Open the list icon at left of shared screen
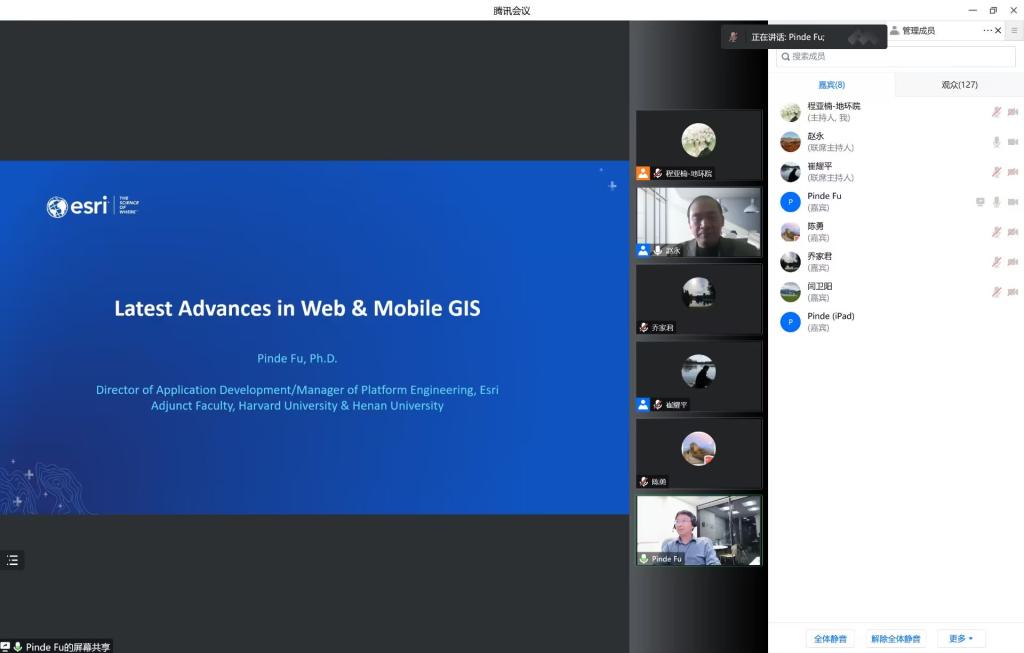Viewport: 1024px width, 653px height. pos(12,560)
